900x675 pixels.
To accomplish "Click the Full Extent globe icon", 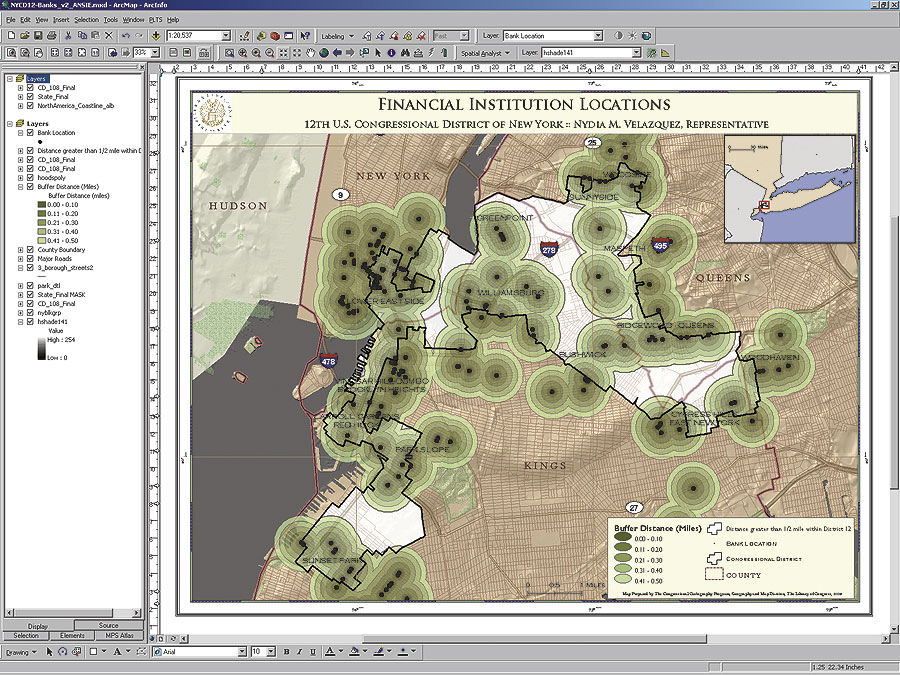I will tap(324, 52).
